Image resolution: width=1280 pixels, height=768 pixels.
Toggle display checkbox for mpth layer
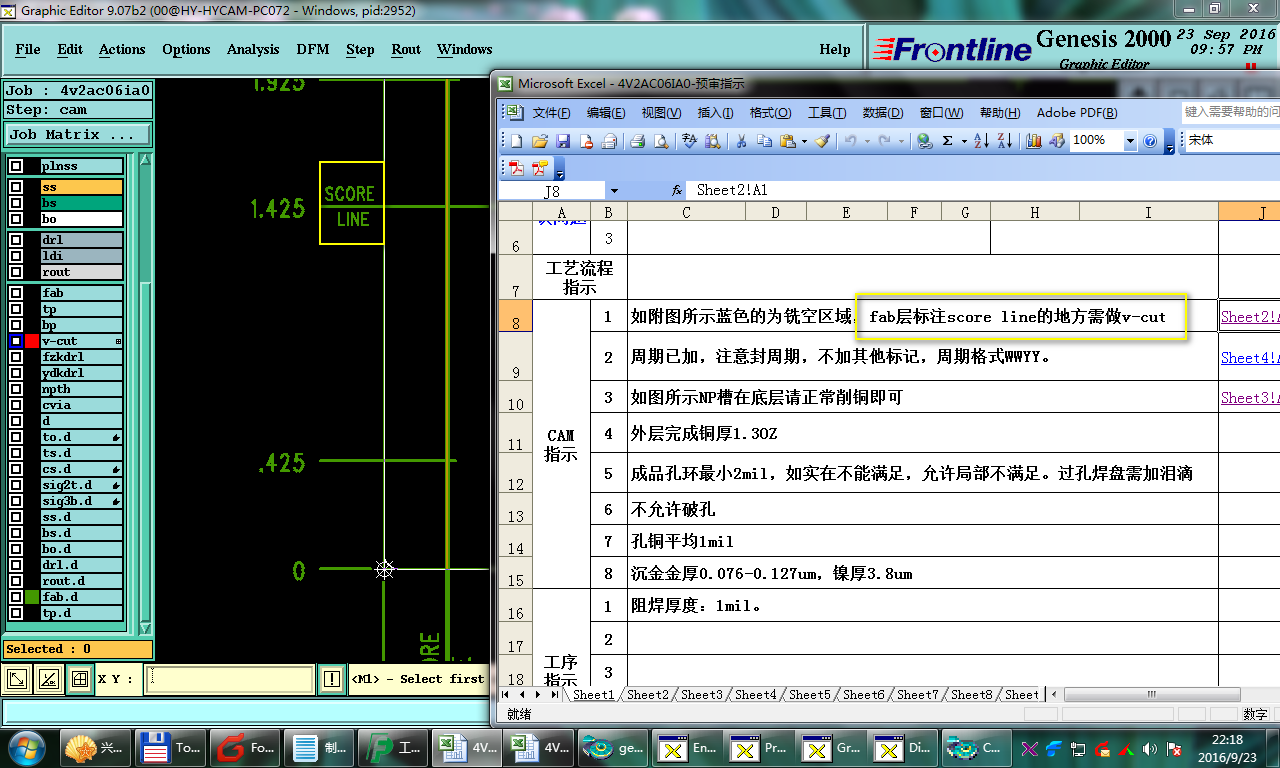[16, 389]
